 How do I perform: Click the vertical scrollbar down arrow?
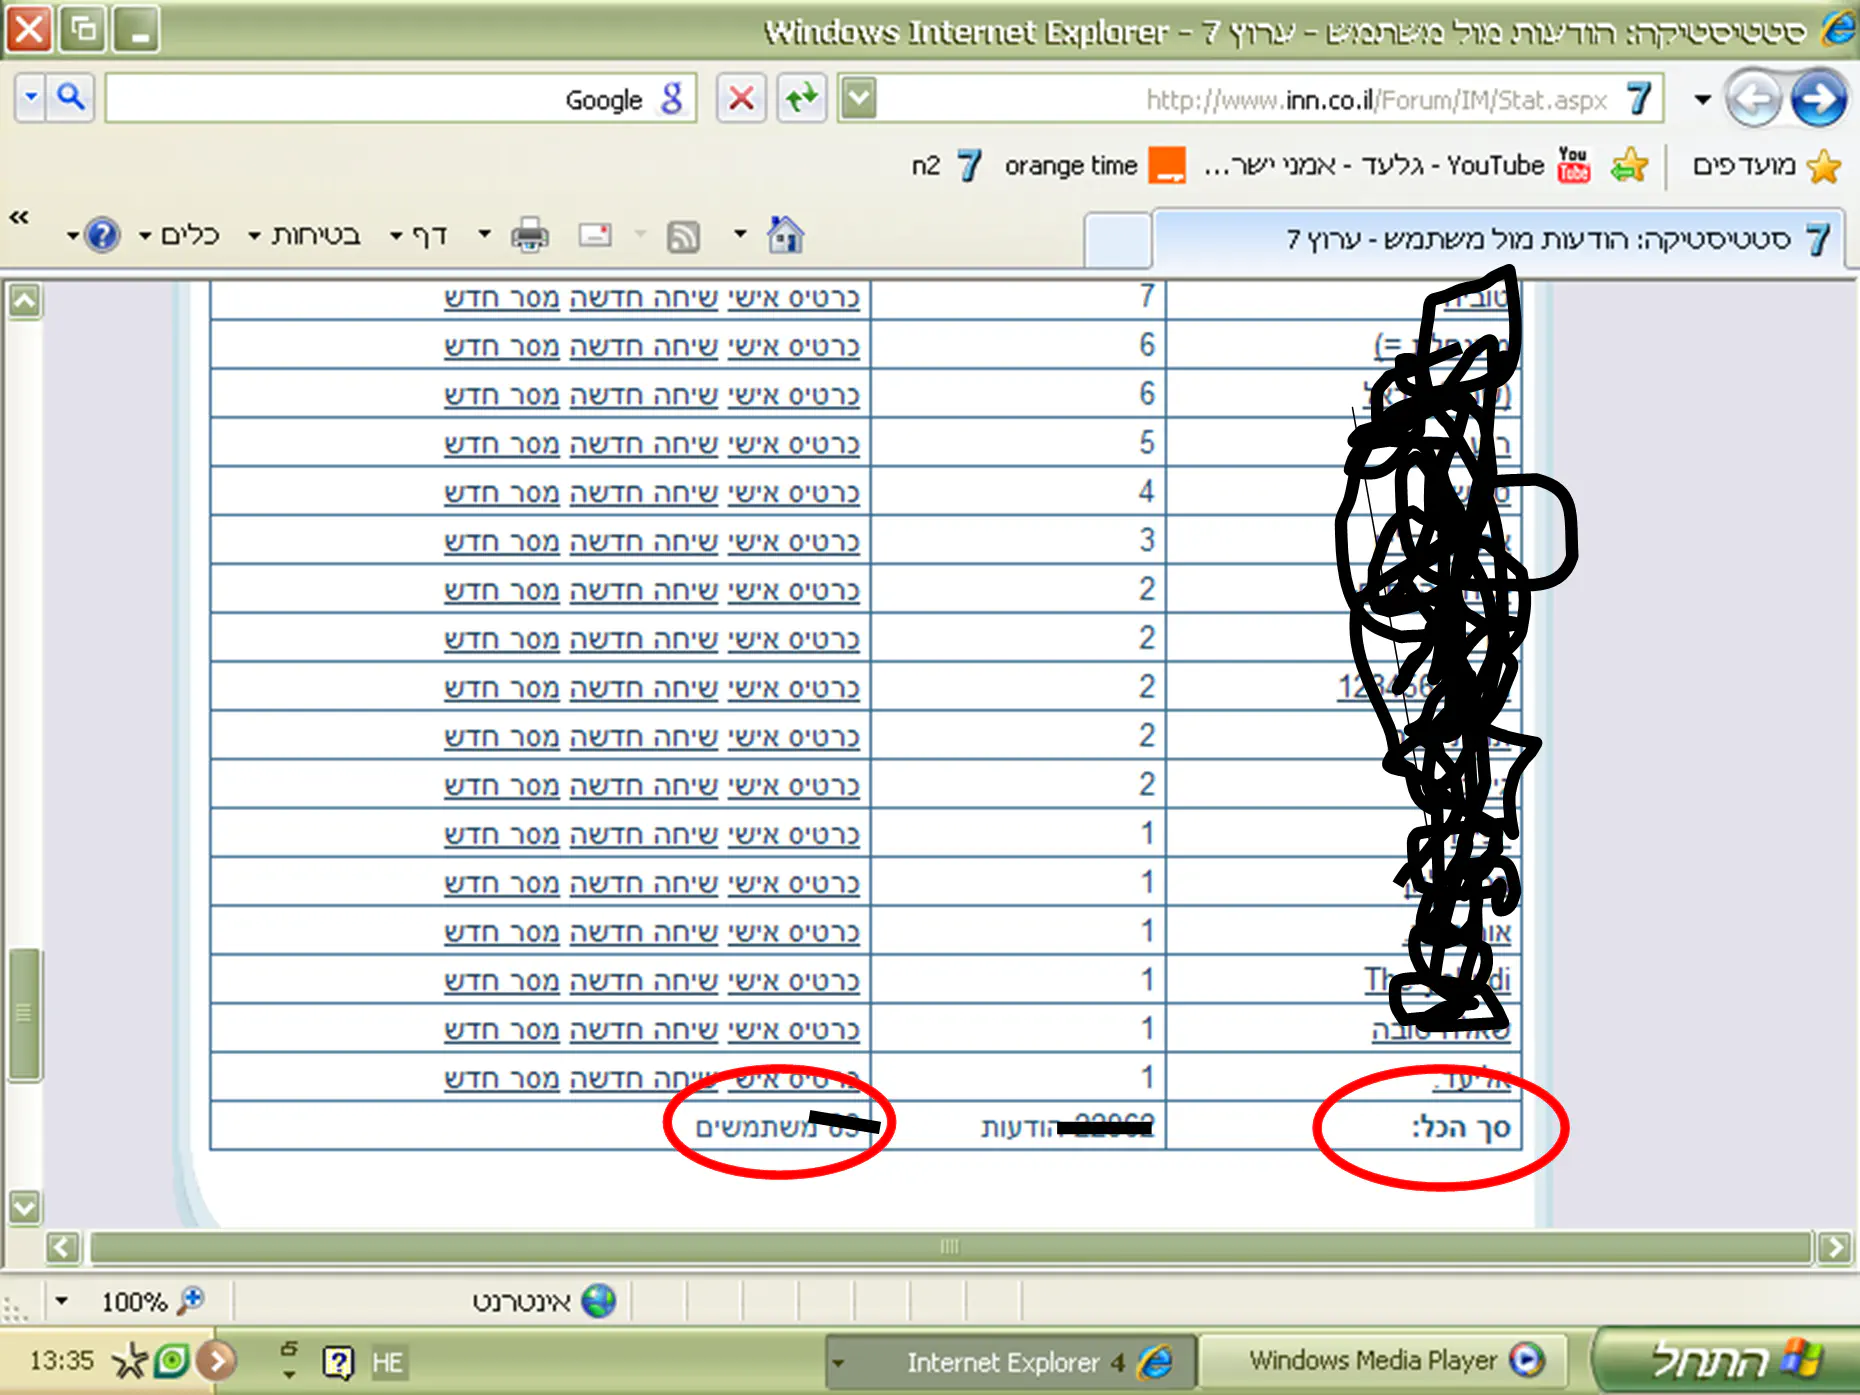point(25,1207)
